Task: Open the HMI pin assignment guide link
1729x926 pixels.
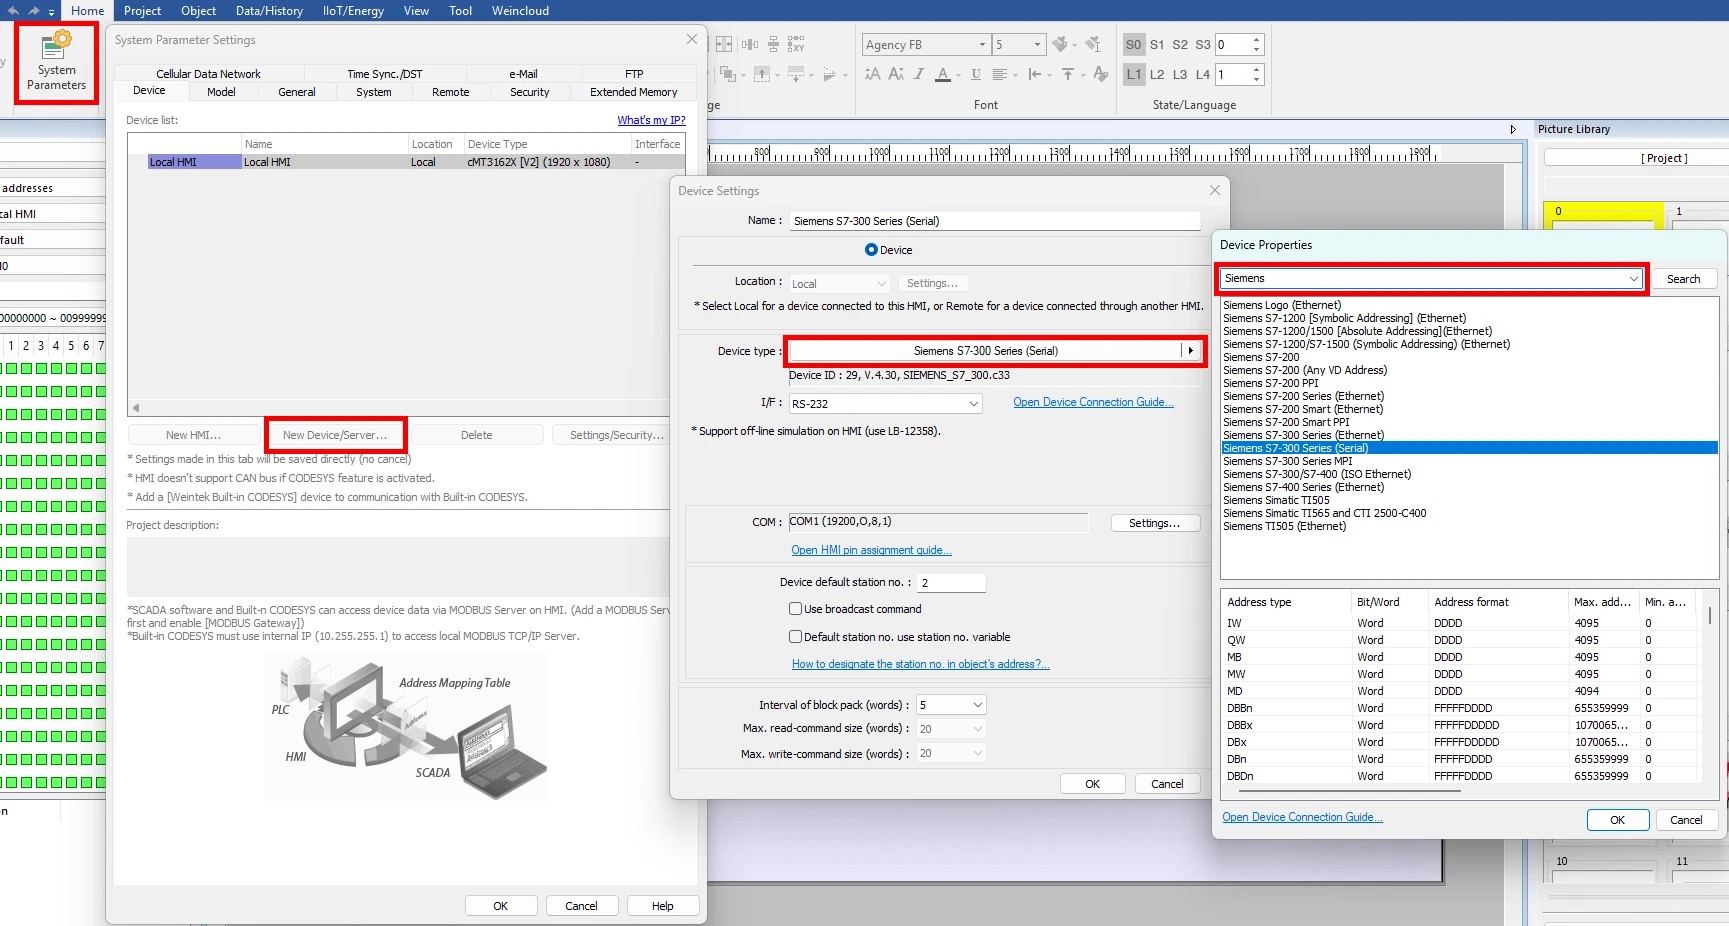Action: (871, 551)
